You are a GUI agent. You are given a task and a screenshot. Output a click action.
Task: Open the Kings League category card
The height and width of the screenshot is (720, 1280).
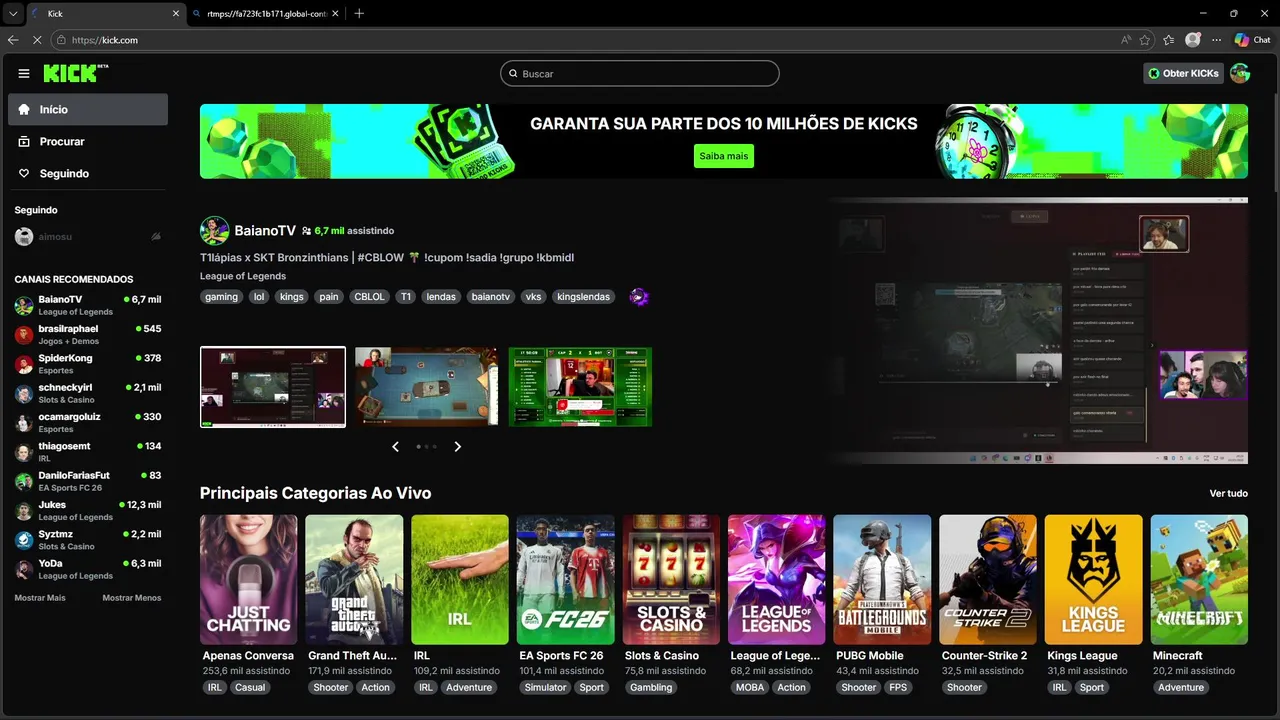click(1093, 580)
